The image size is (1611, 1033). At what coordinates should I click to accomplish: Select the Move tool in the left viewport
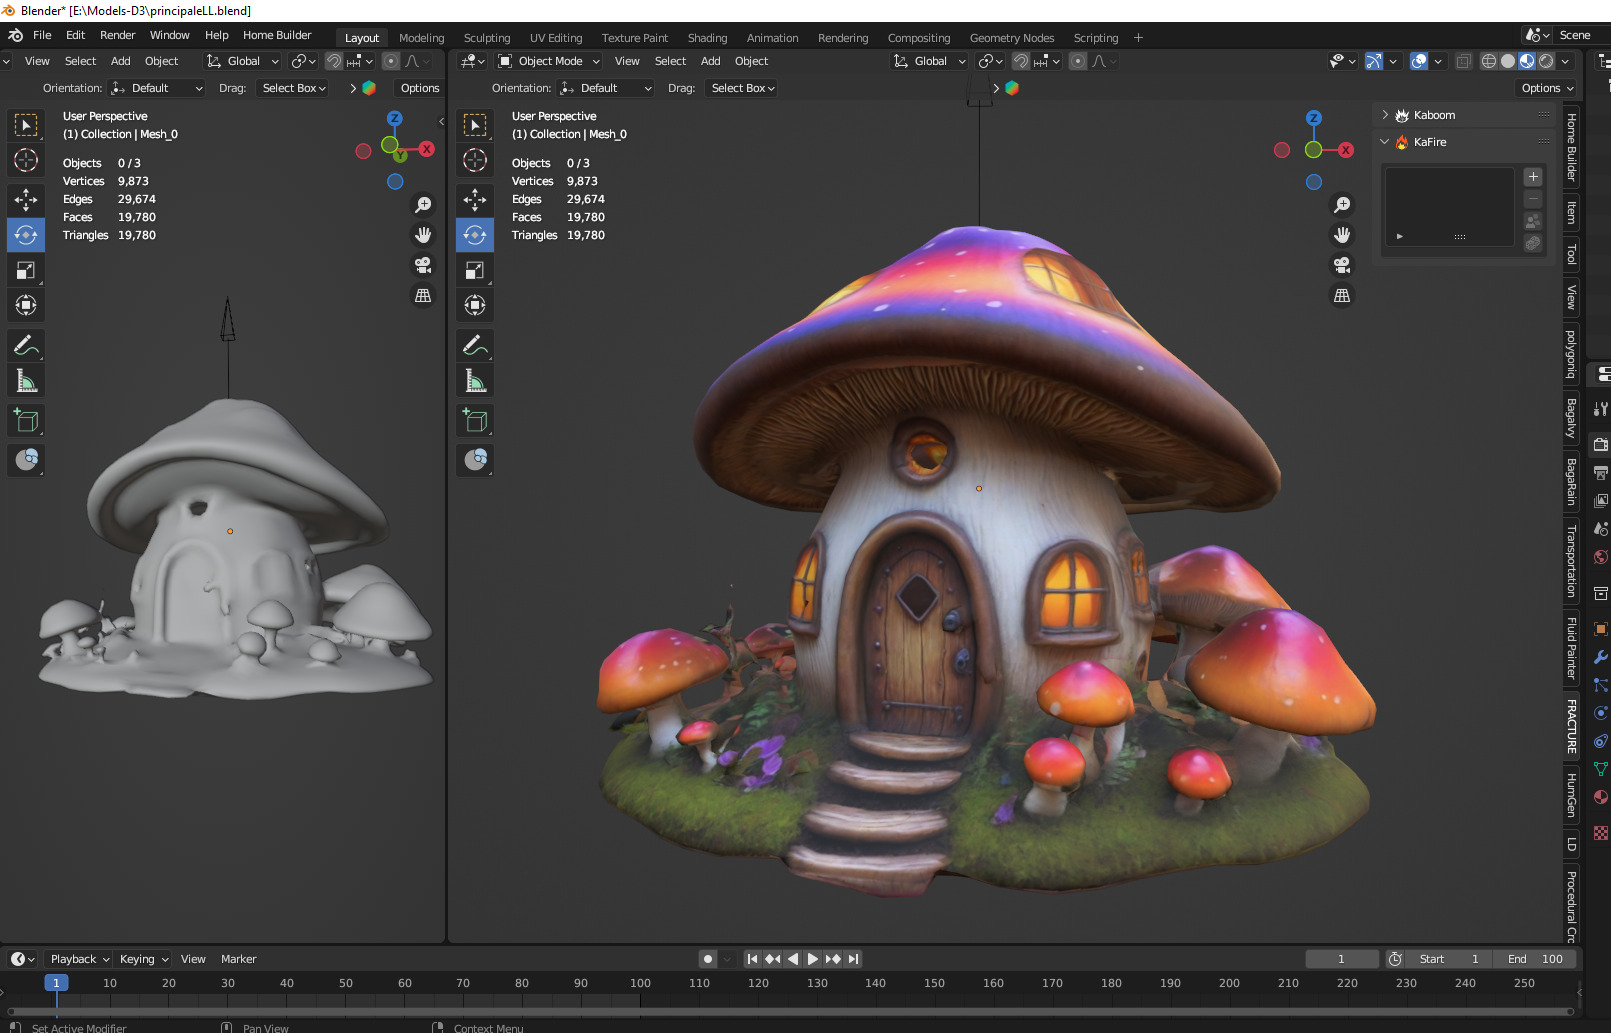point(26,200)
